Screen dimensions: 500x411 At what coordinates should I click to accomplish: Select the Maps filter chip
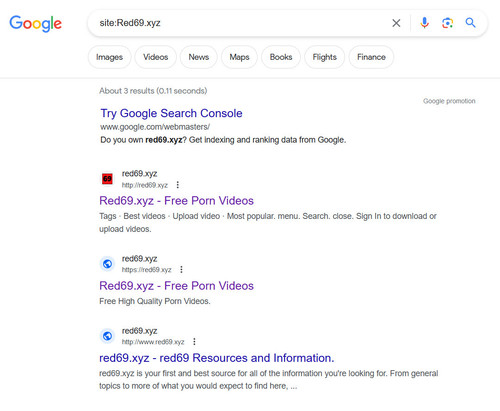[239, 57]
